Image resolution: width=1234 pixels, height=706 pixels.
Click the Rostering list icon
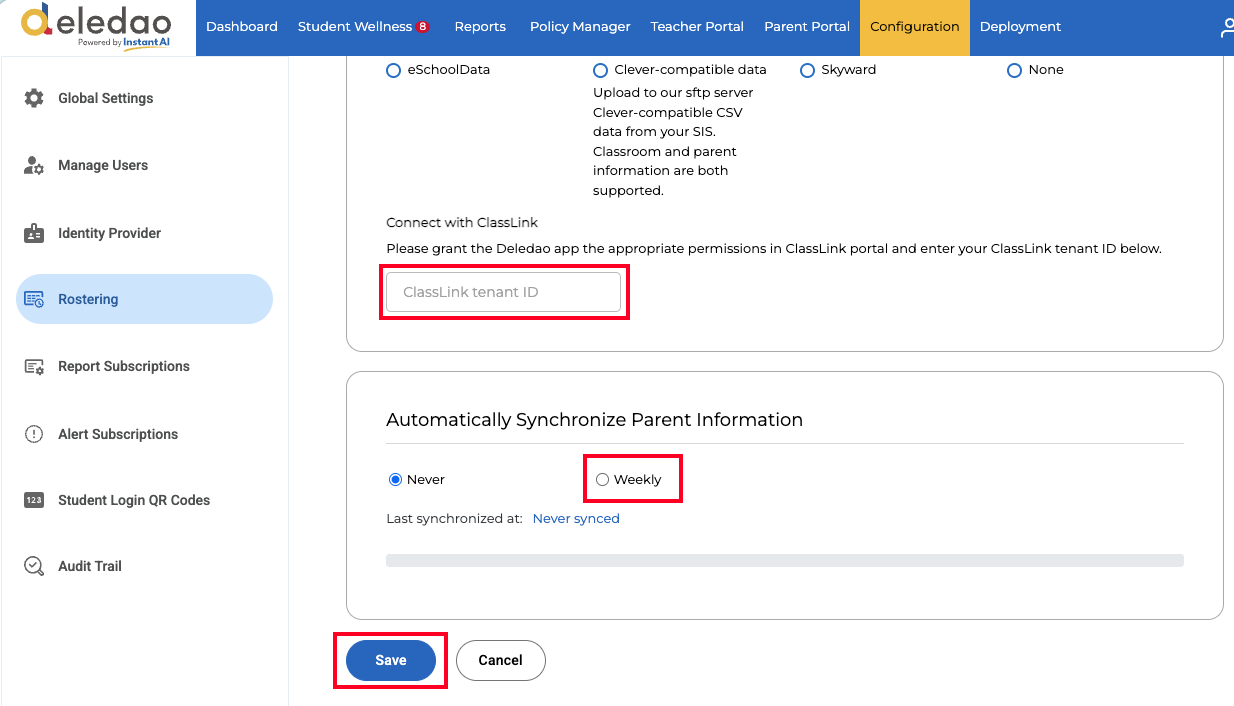click(34, 299)
